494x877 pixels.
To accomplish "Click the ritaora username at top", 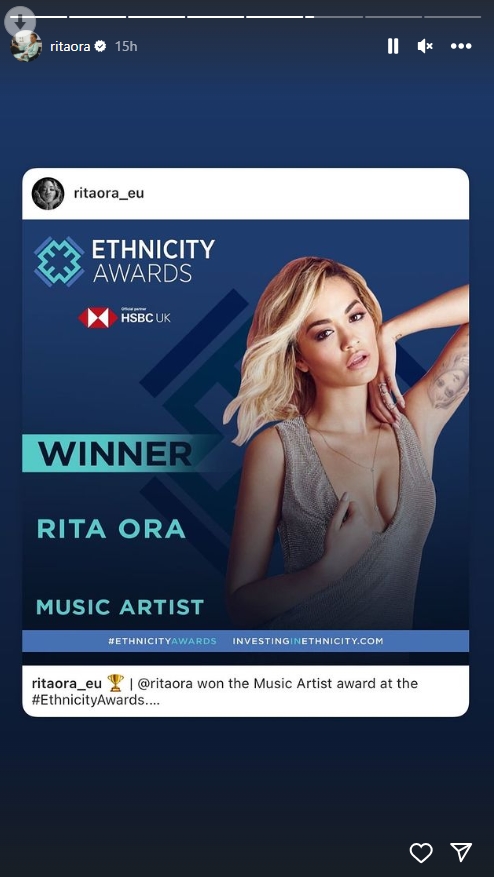I will click(70, 46).
